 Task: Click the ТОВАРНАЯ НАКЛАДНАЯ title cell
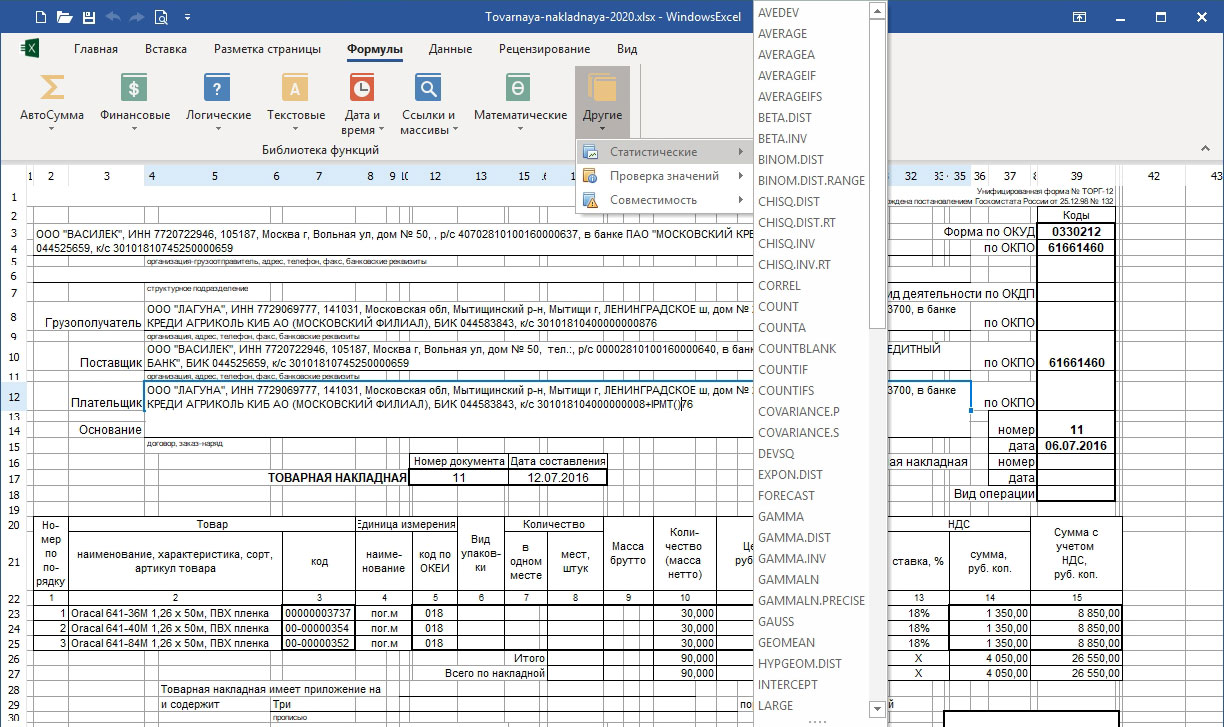(x=338, y=478)
